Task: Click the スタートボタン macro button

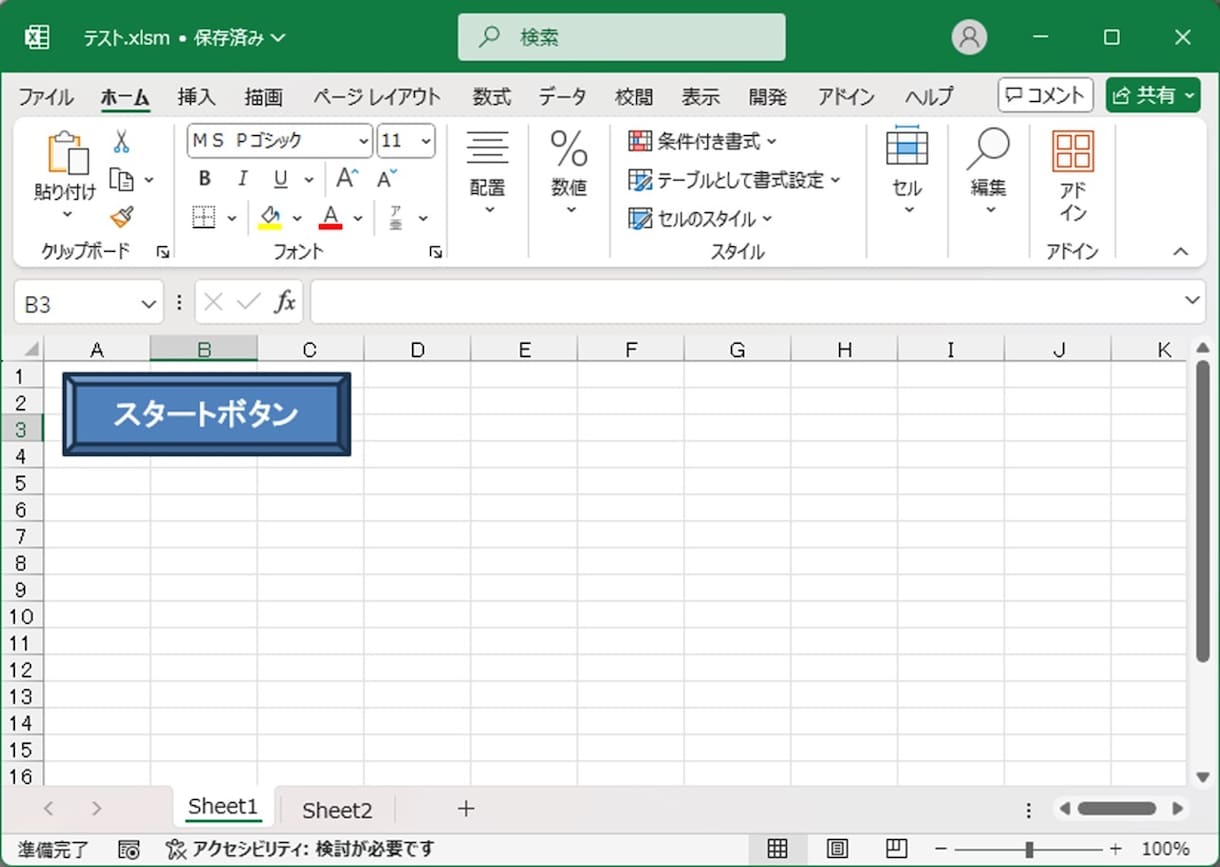Action: [206, 414]
